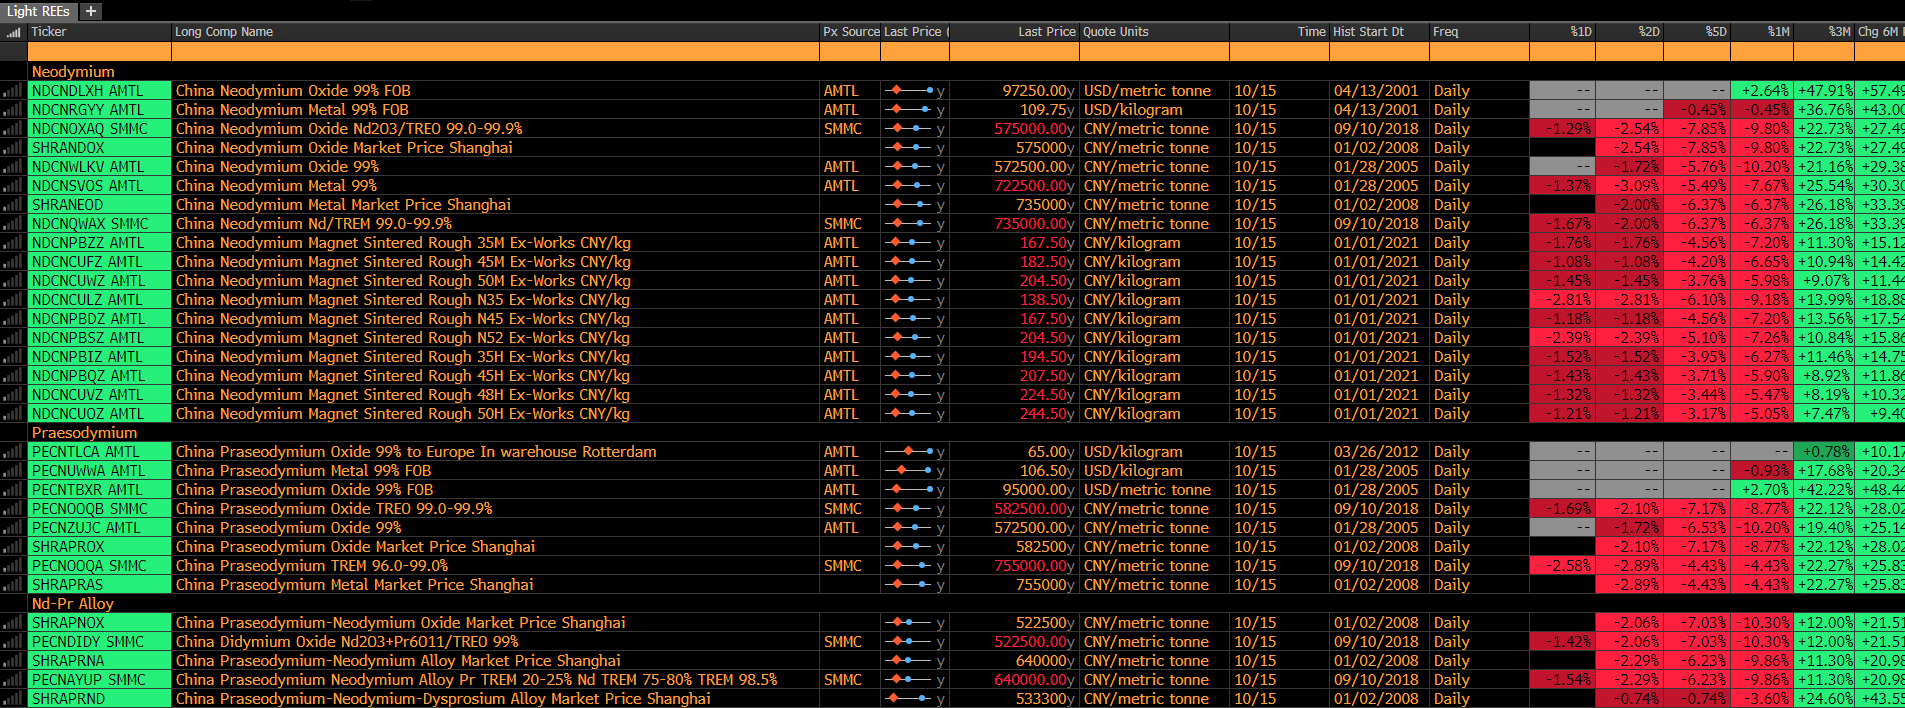
Task: Click the chart icon beside PECNAYUP SMMC
Action: pos(13,680)
